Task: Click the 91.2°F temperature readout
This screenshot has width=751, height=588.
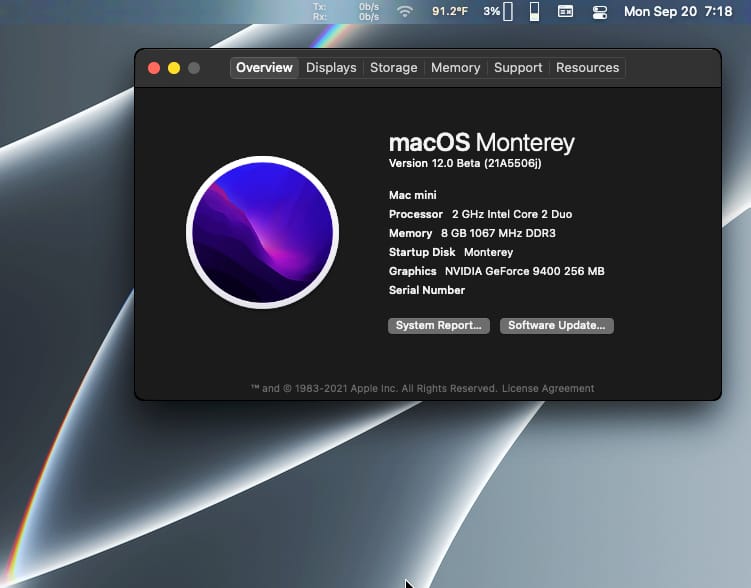Action: (450, 11)
